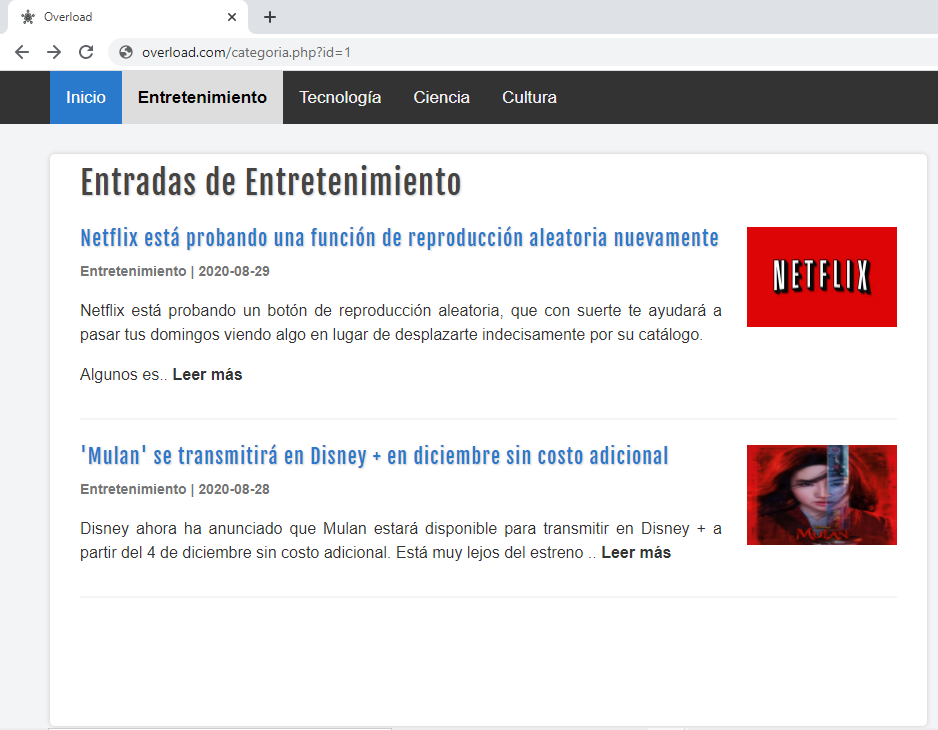Open the Entretenimiento menu item
The height and width of the screenshot is (730, 938).
click(x=202, y=98)
